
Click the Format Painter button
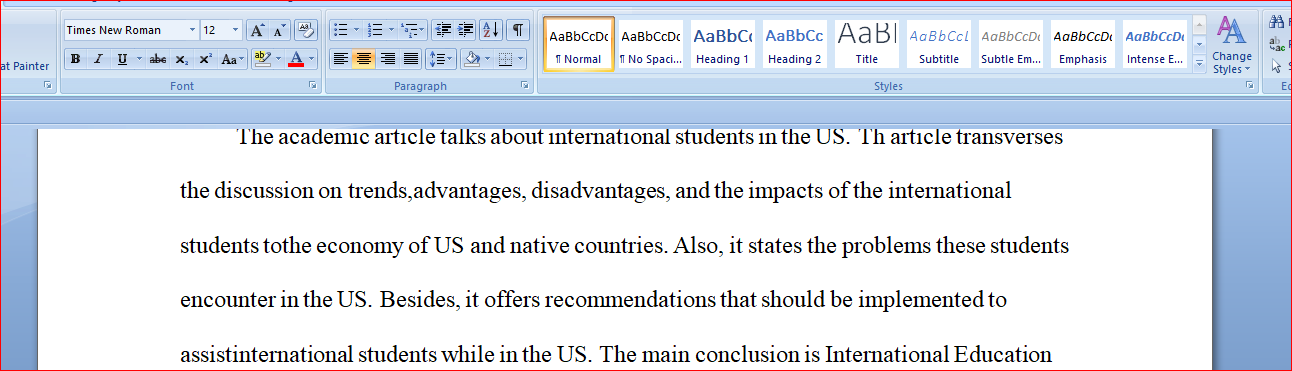click(x=24, y=66)
